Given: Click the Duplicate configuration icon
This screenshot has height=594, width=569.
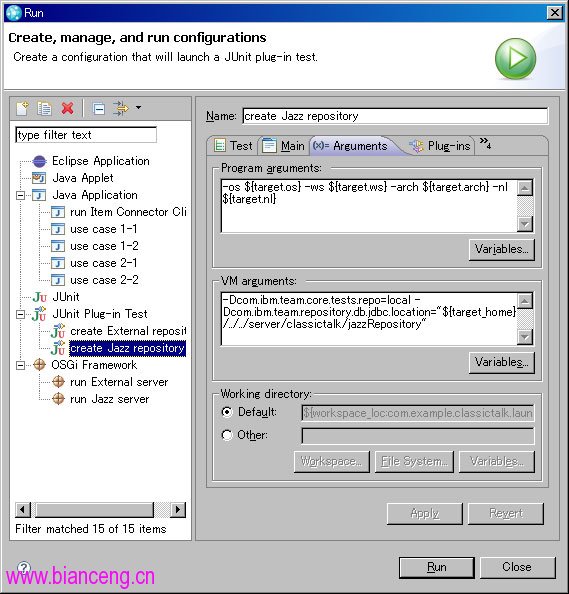Looking at the screenshot, I should pyautogui.click(x=44, y=108).
